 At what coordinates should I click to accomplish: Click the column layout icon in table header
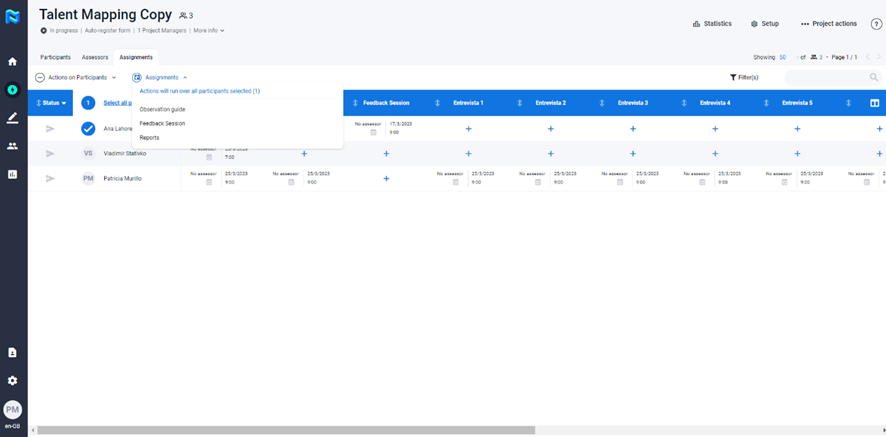[874, 103]
